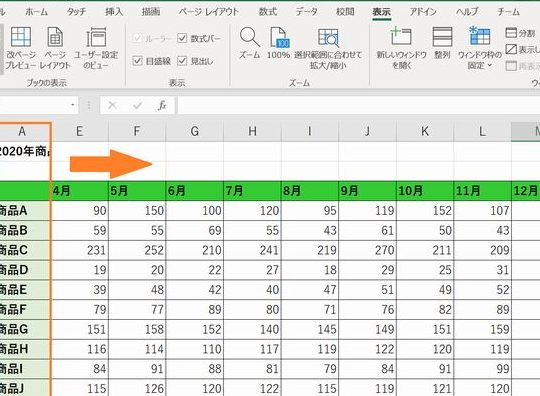This screenshot has height=396, width=540.
Task: Switch to Page Layout view (ページレイアウト)
Action: click(x=55, y=48)
